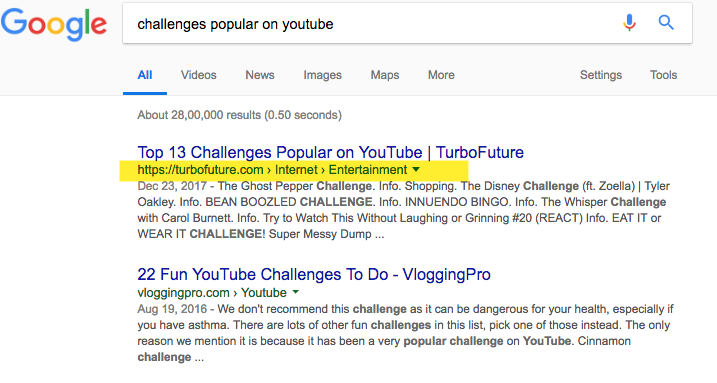Click the Google logo
The width and height of the screenshot is (717, 383).
pos(54,24)
